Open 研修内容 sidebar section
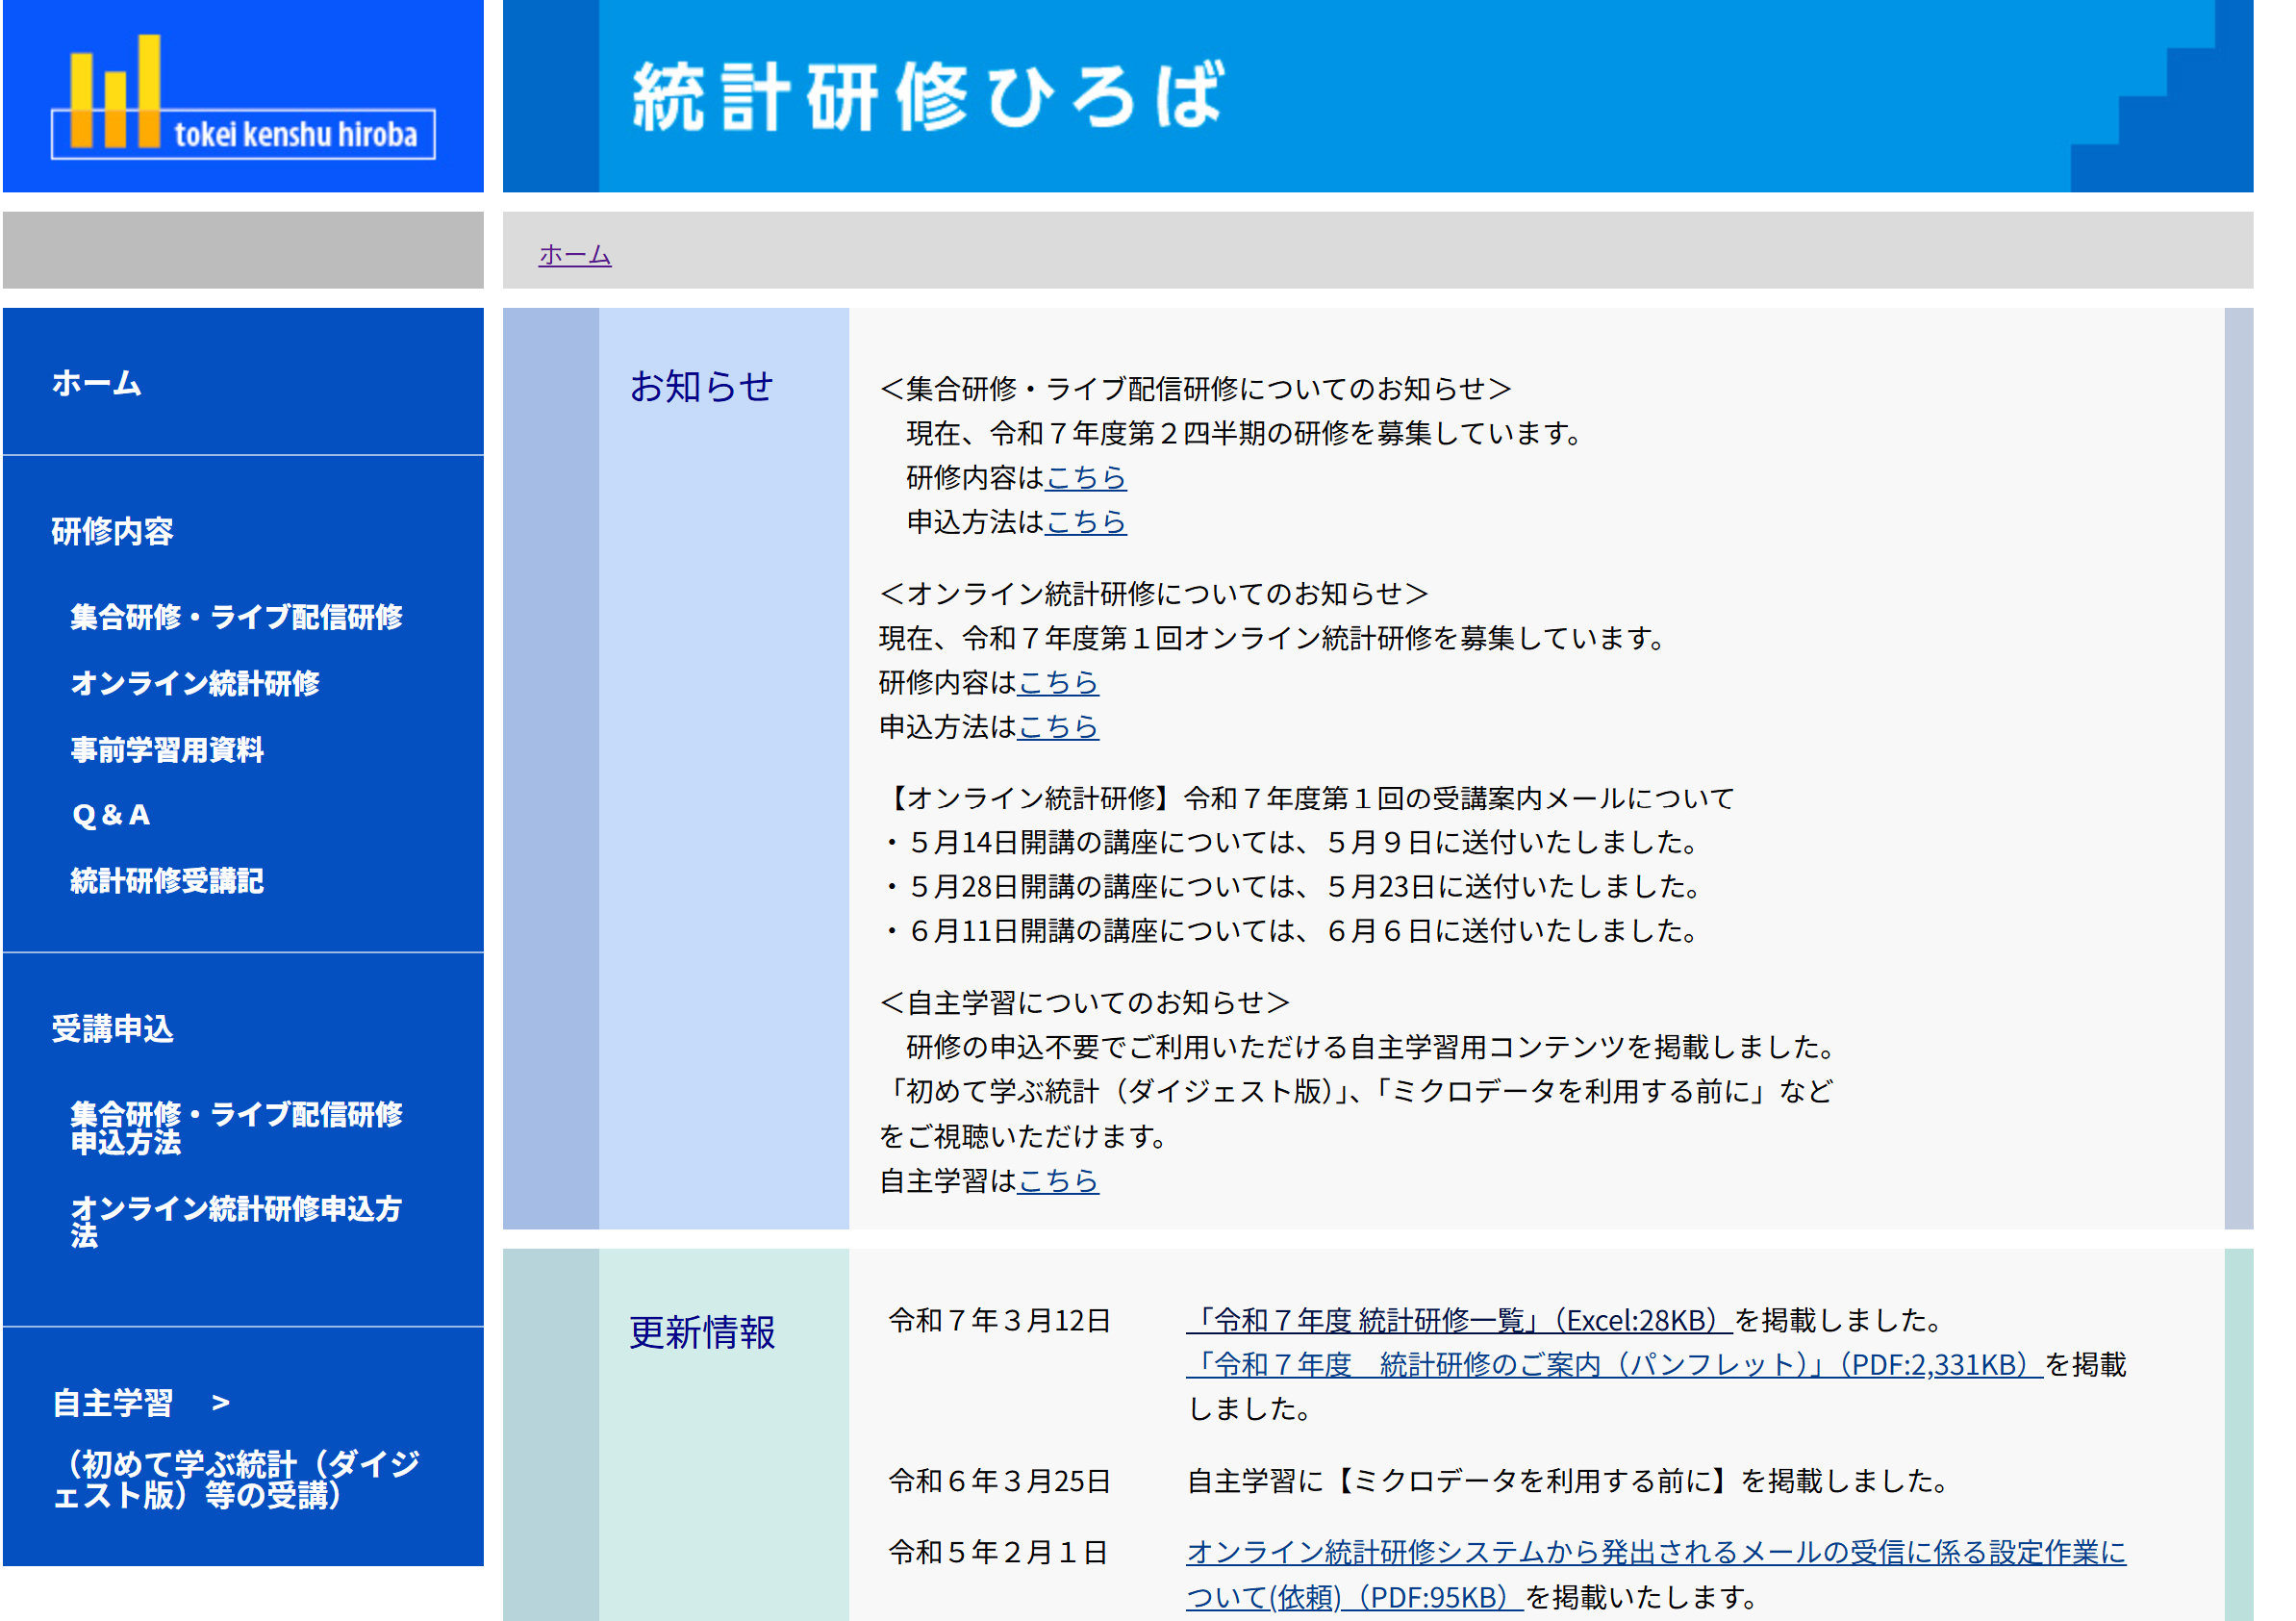This screenshot has height=1621, width=2296. (x=112, y=531)
